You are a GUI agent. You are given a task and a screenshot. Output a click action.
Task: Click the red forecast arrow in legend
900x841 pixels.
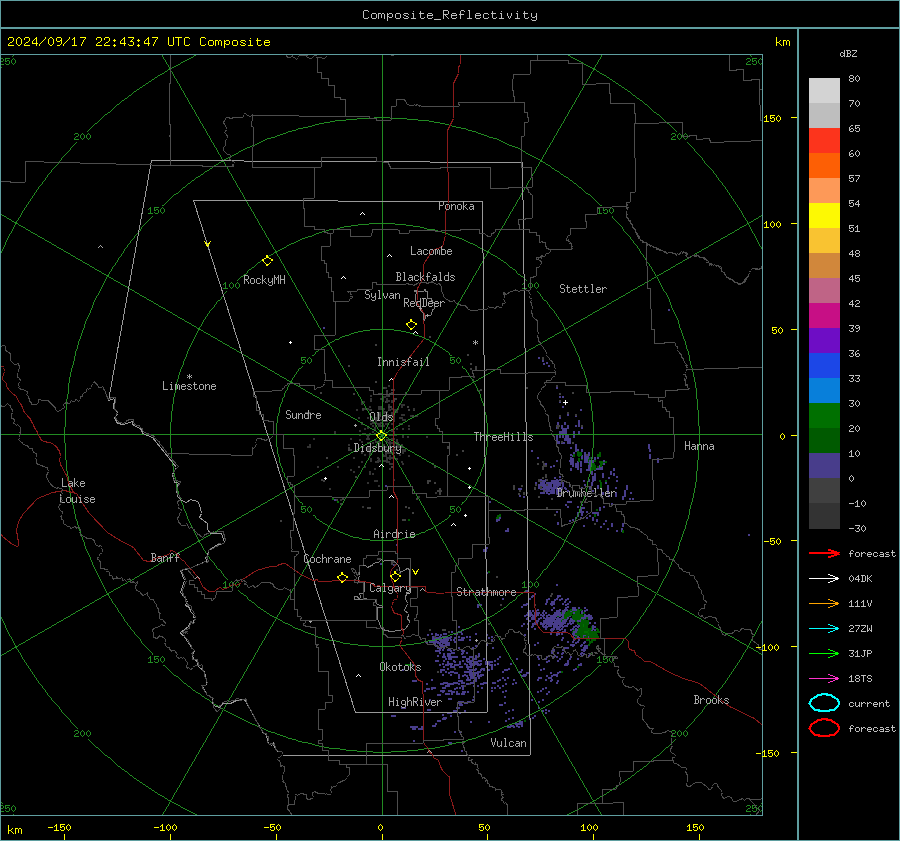coord(824,553)
